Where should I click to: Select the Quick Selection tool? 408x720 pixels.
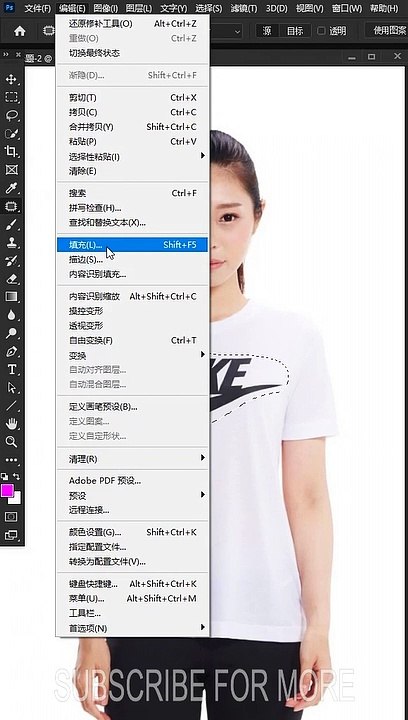click(x=11, y=134)
